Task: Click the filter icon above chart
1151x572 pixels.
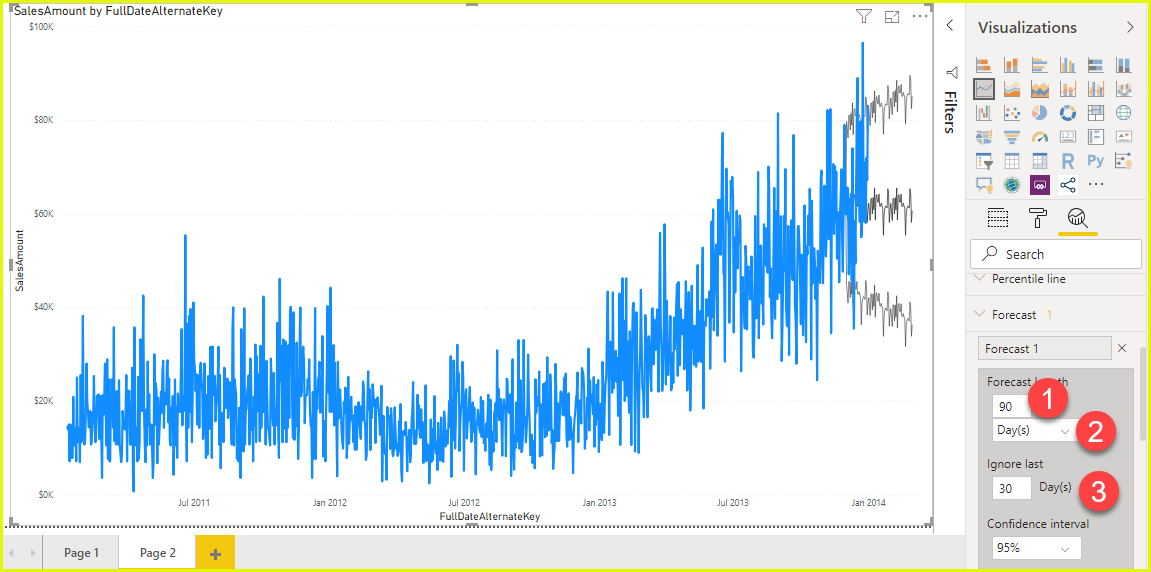Action: (863, 16)
